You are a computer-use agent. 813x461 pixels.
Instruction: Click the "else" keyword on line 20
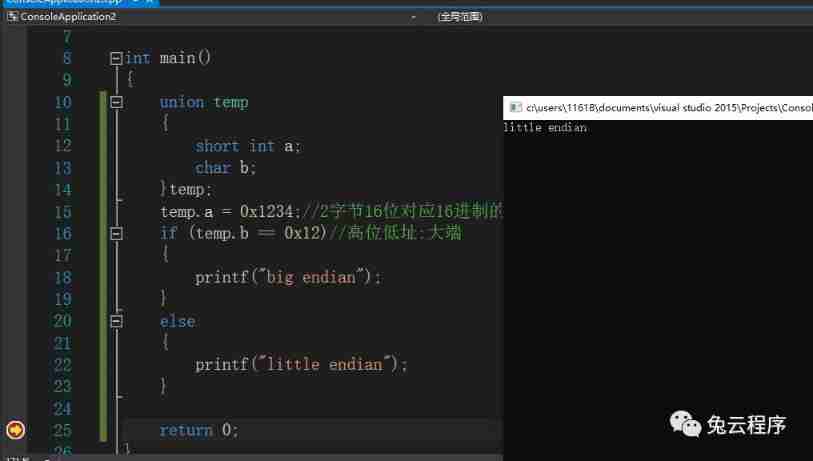click(x=177, y=322)
